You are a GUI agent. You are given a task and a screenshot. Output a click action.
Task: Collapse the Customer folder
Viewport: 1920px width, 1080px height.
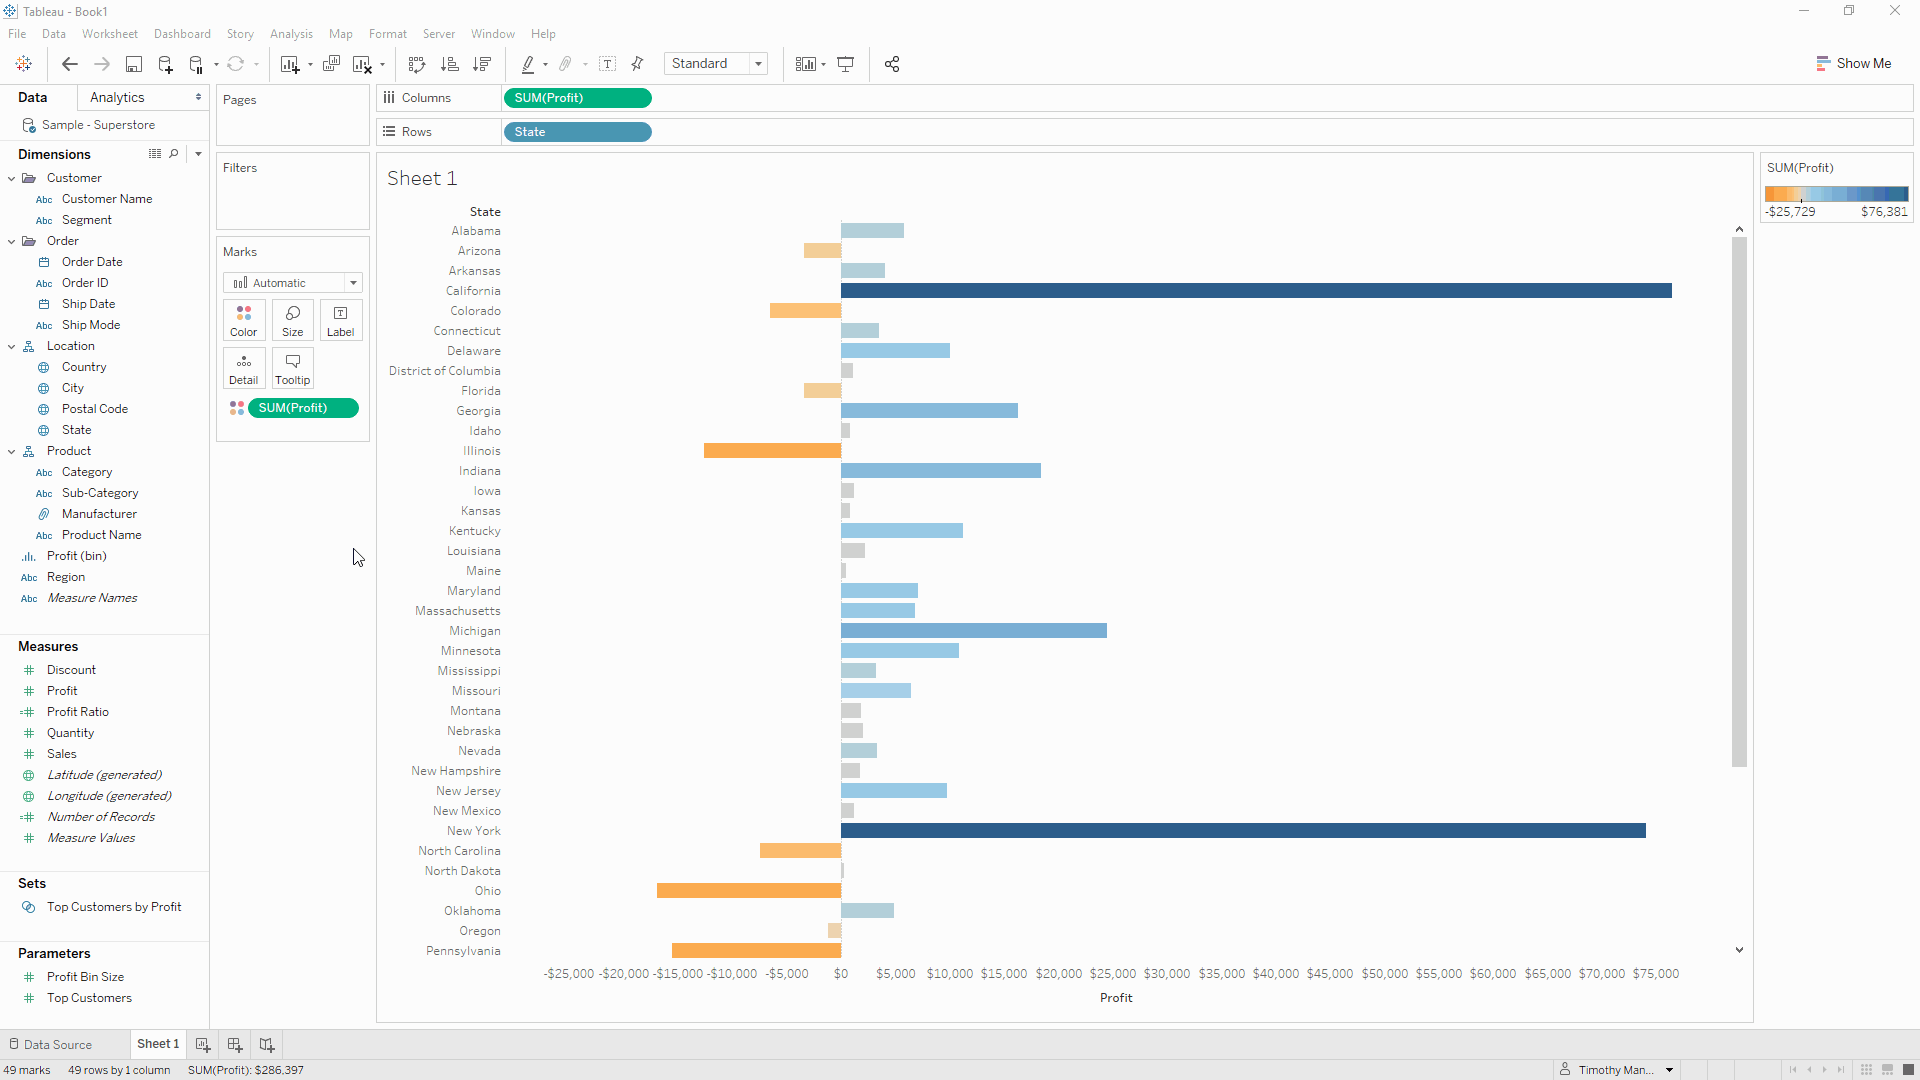12,178
